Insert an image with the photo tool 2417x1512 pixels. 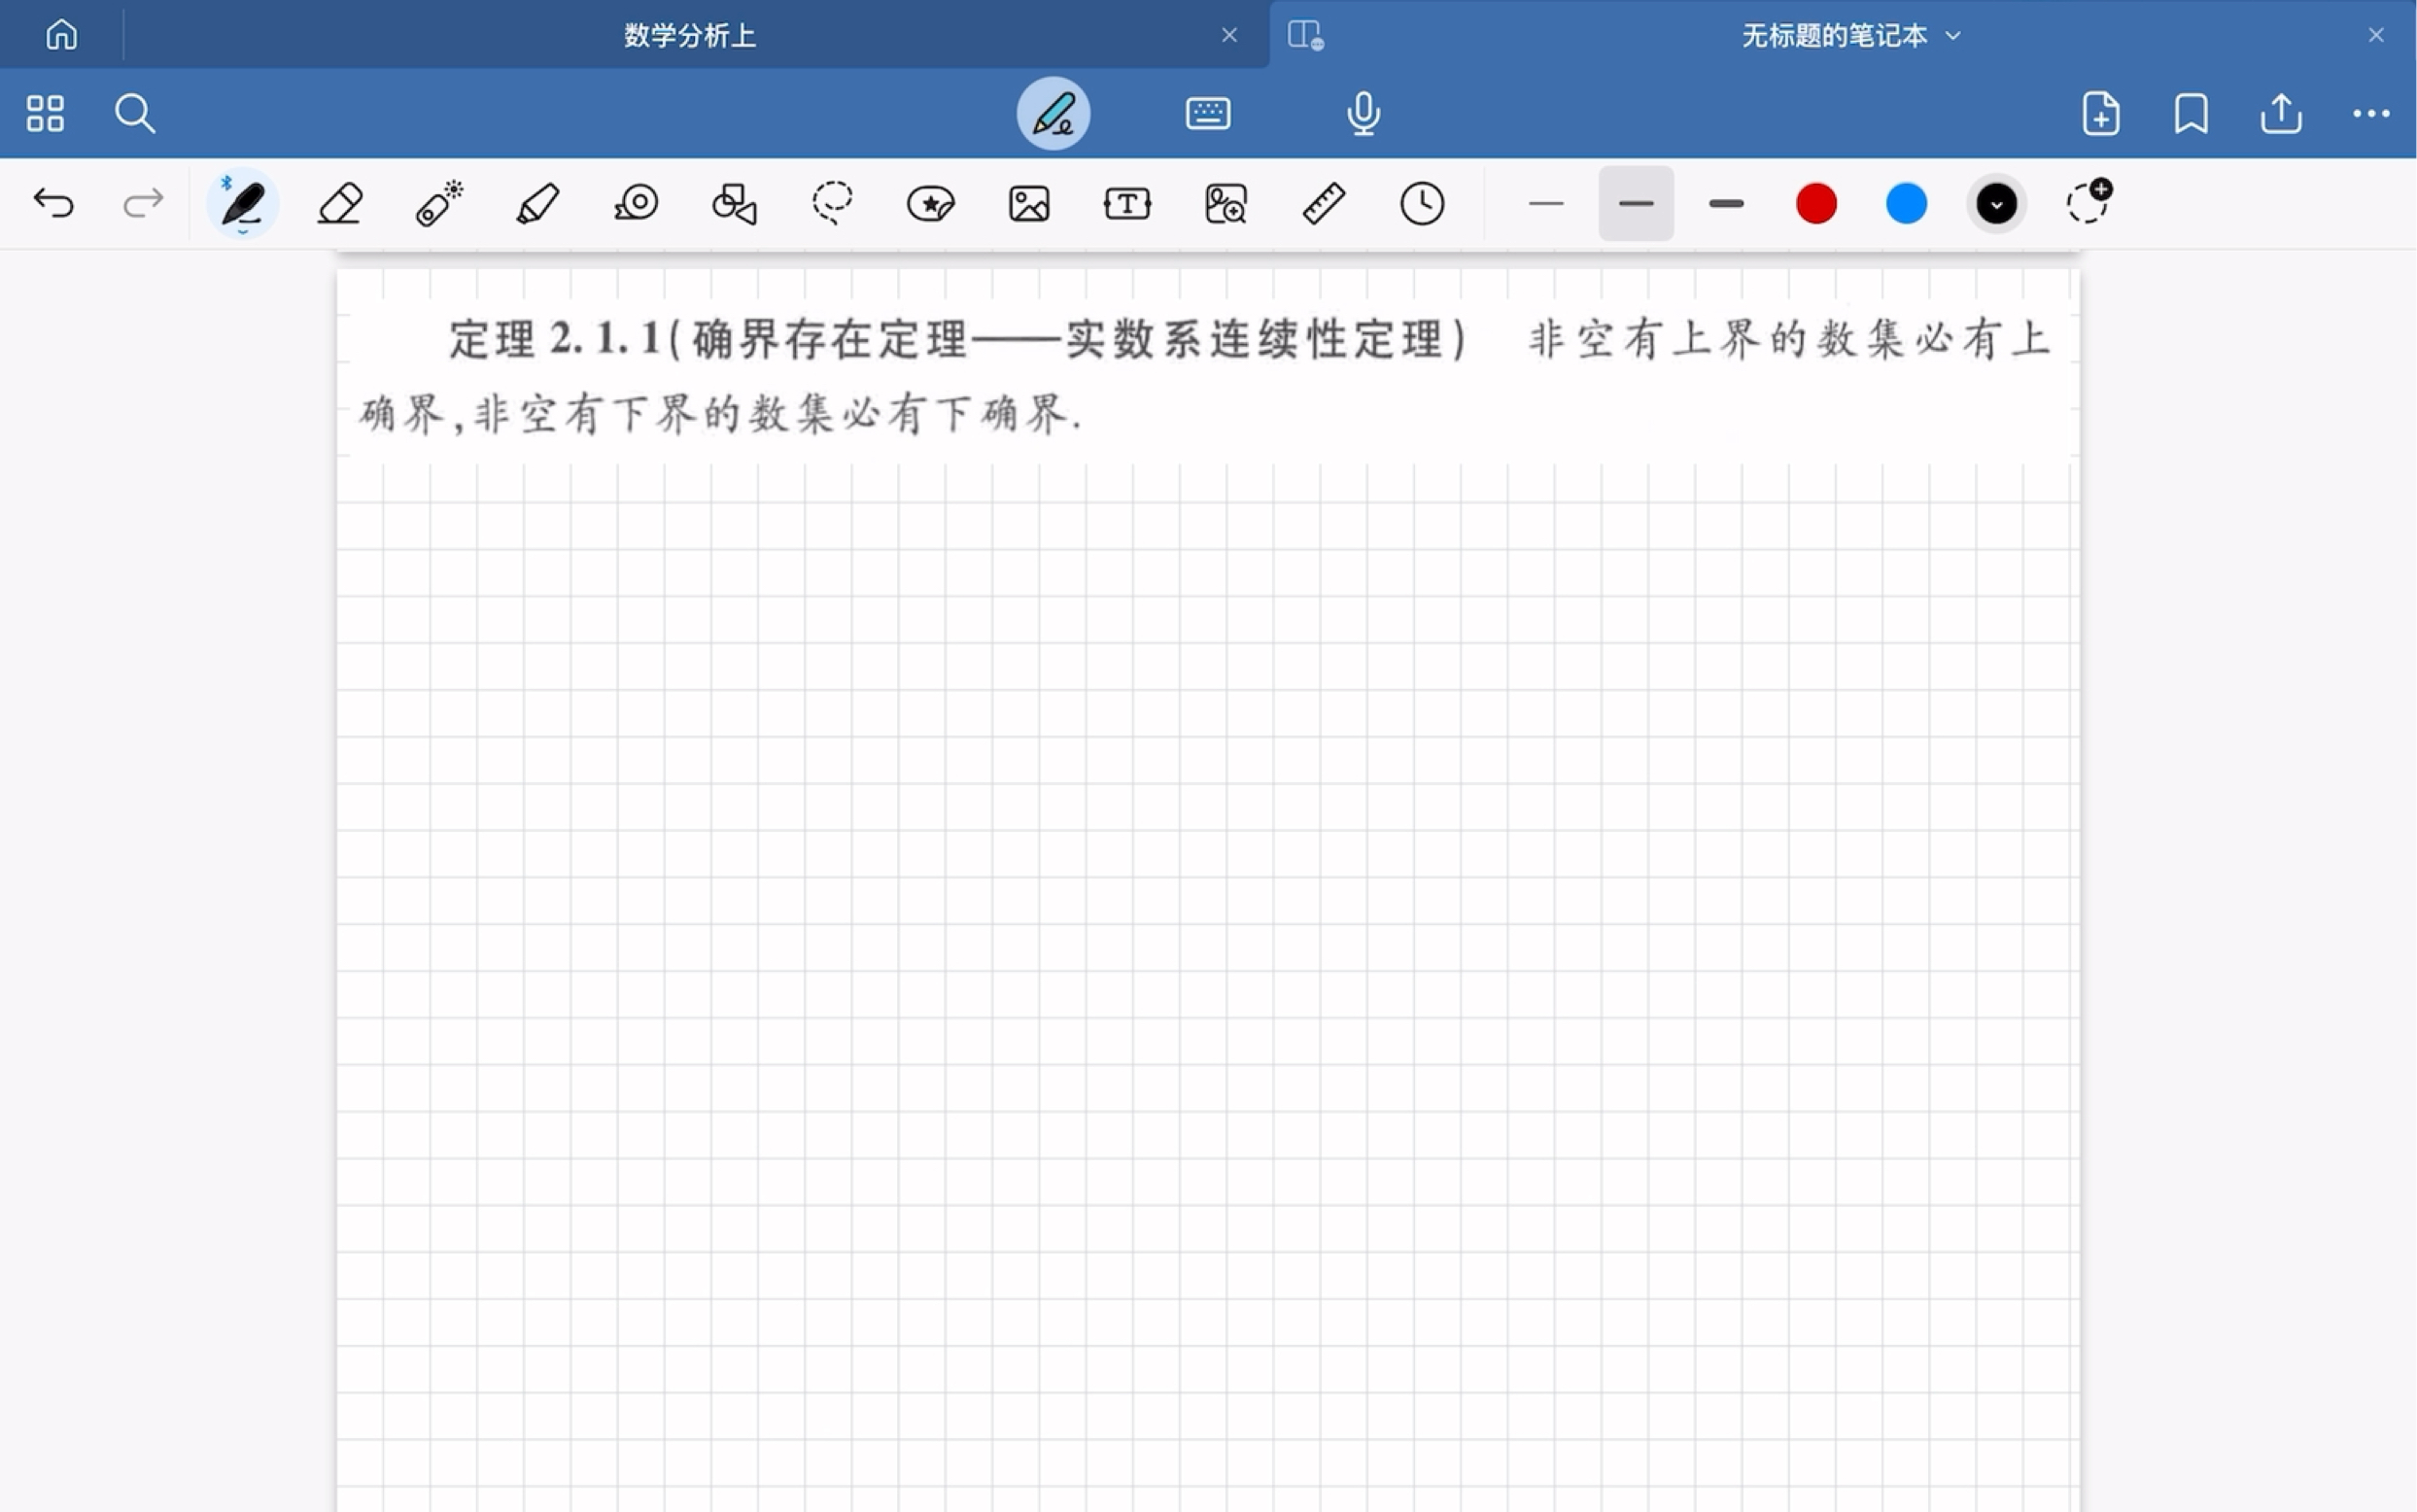pyautogui.click(x=1029, y=203)
